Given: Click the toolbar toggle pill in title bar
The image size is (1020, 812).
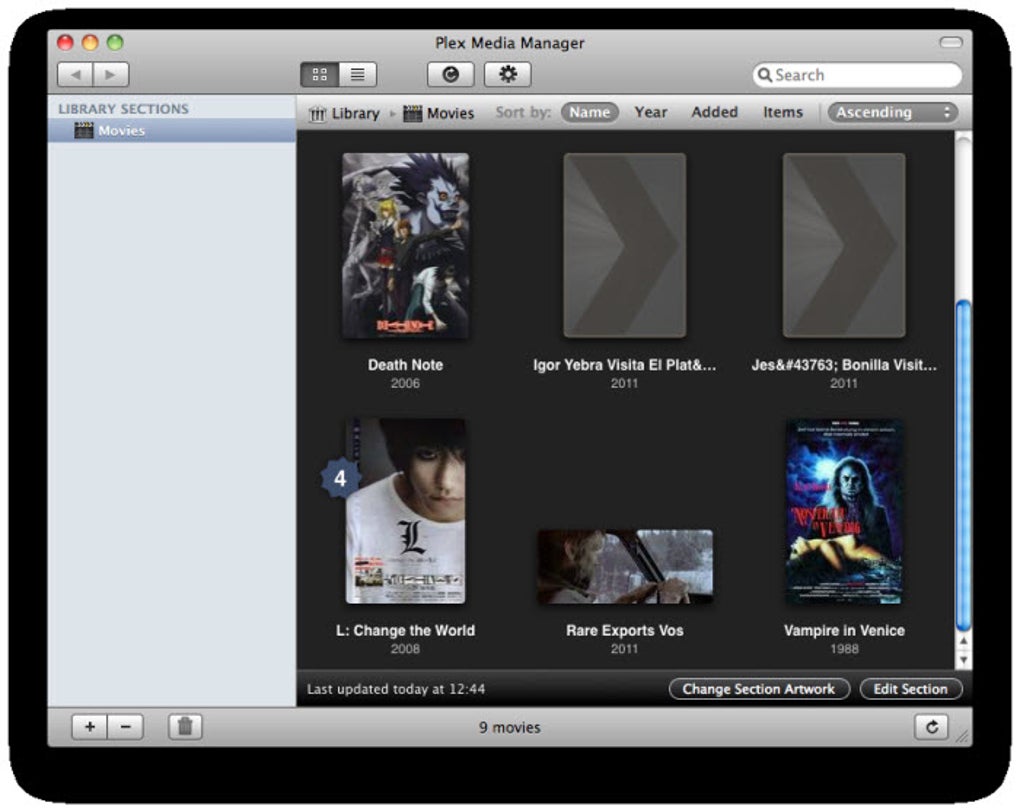Looking at the screenshot, I should click(951, 42).
